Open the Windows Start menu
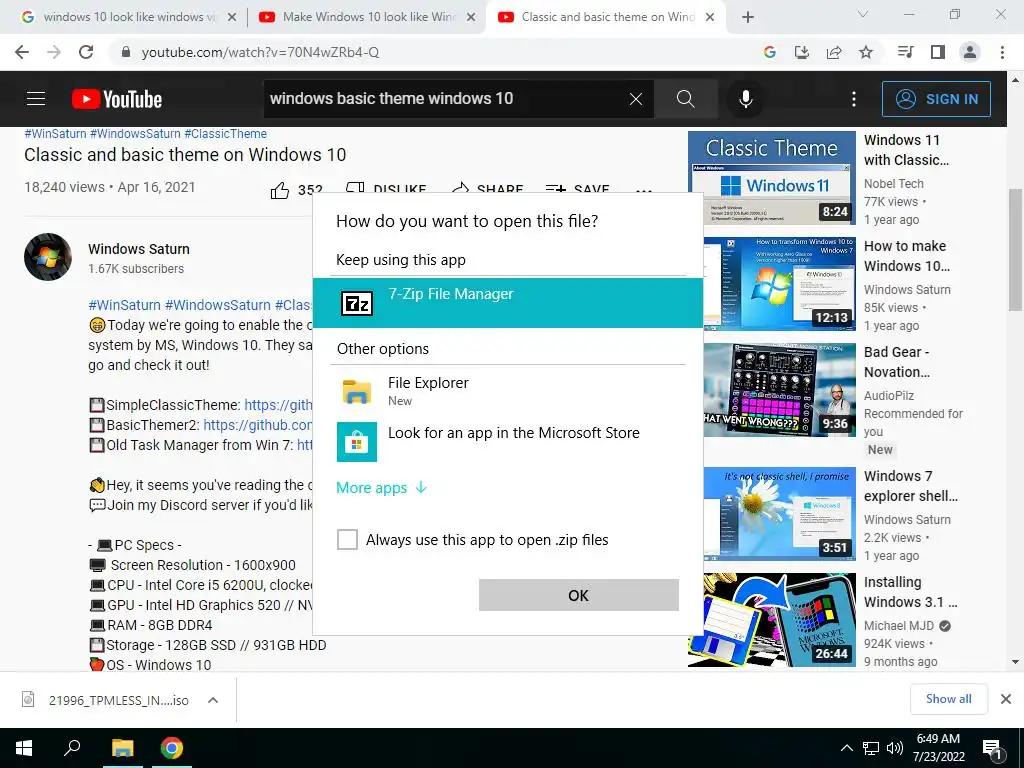Viewport: 1024px width, 768px height. [x=24, y=748]
